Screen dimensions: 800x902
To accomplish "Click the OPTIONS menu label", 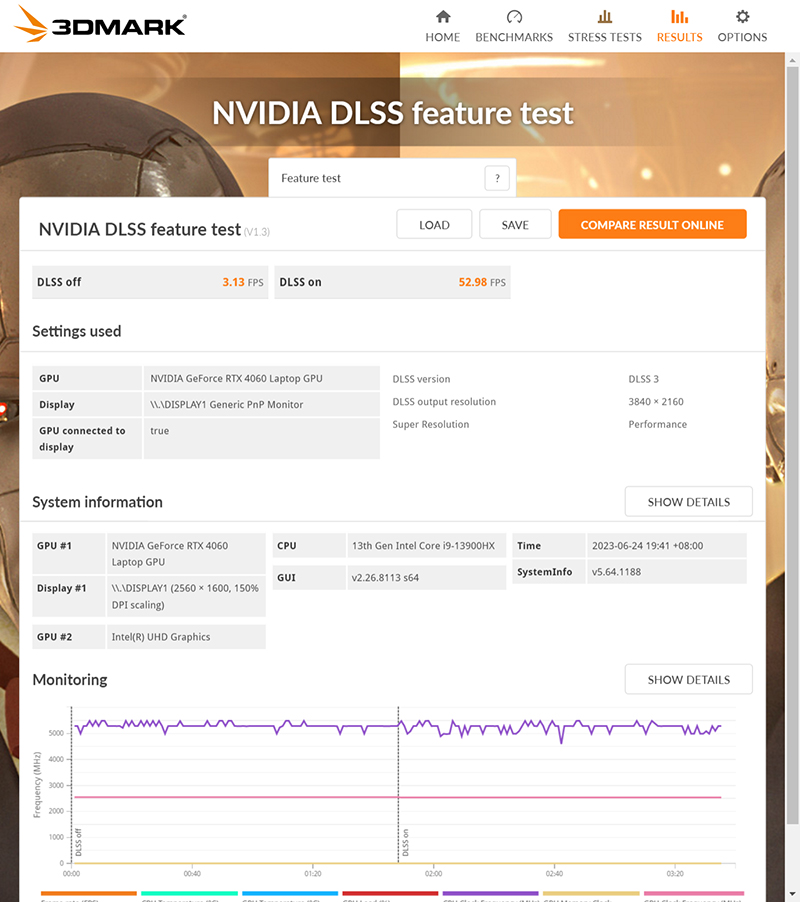I will coord(742,37).
